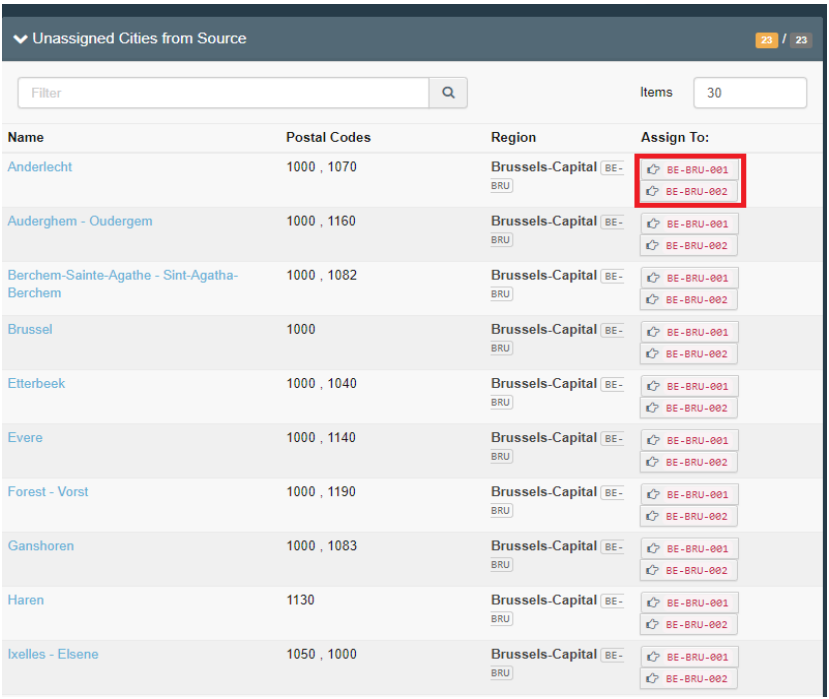Click postal codes 1000 , 1040
The width and height of the screenshot is (829, 699).
click(321, 383)
